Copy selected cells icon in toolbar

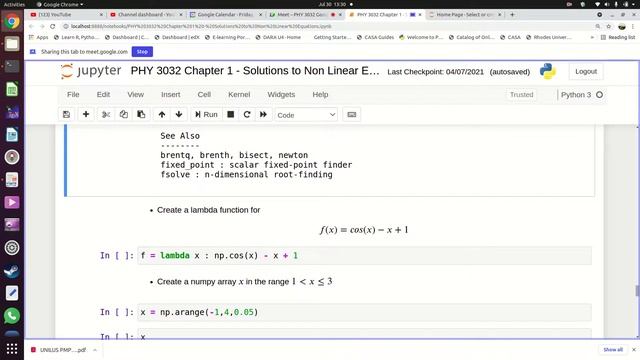(x=124, y=115)
